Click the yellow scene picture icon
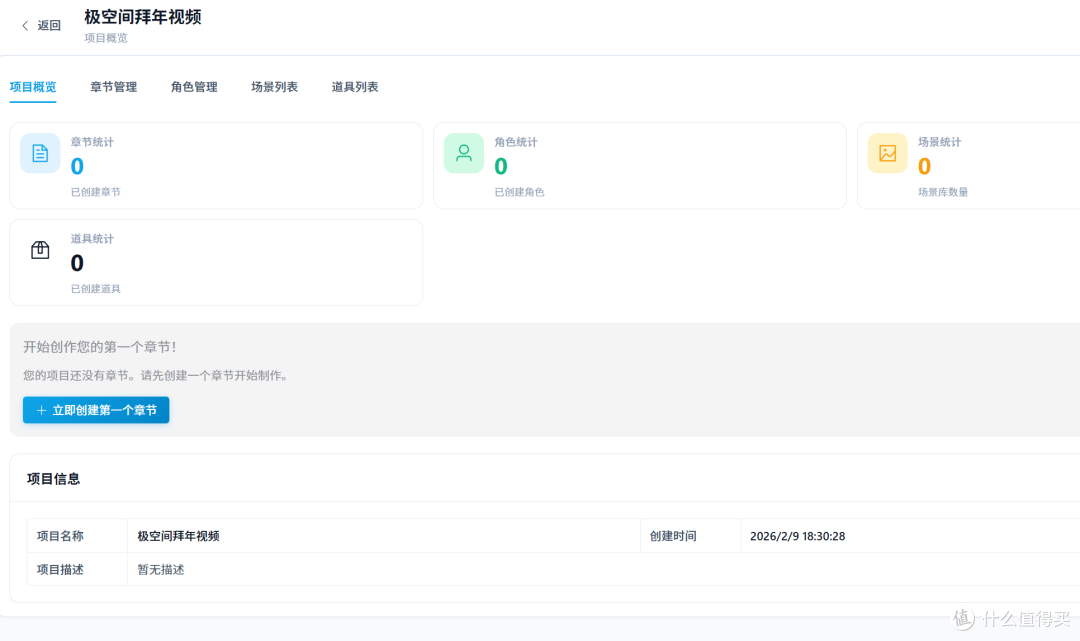 tap(887, 153)
